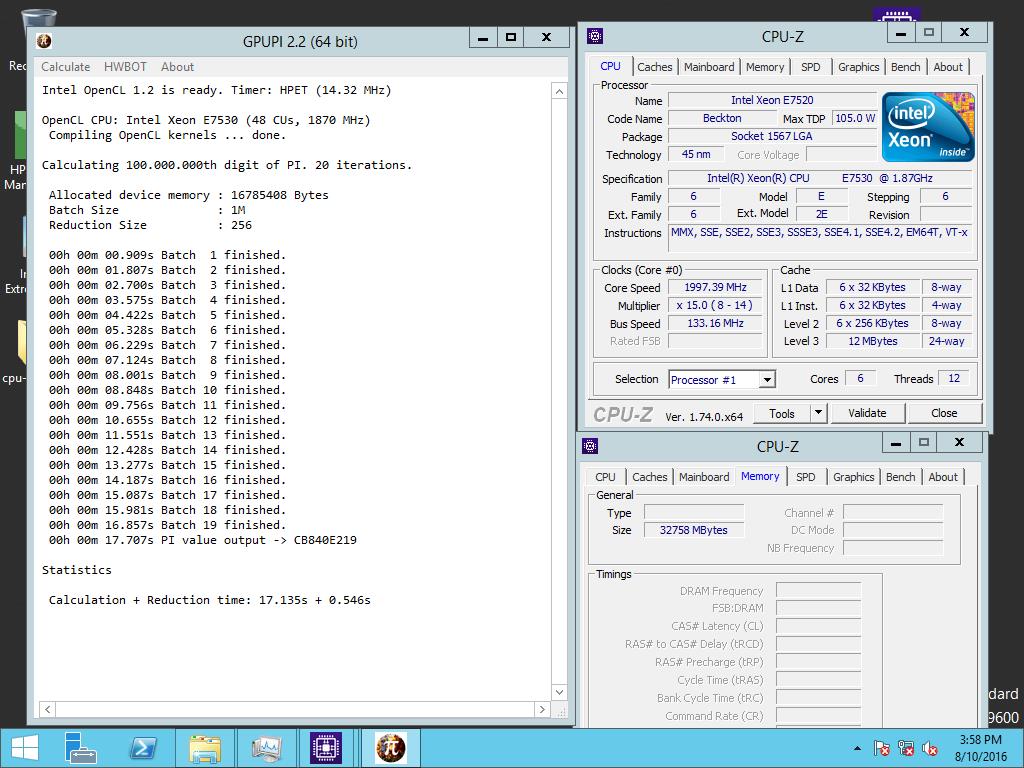Click the Bus Speed value 133.16 MHz
This screenshot has height=768, width=1024.
(x=715, y=323)
